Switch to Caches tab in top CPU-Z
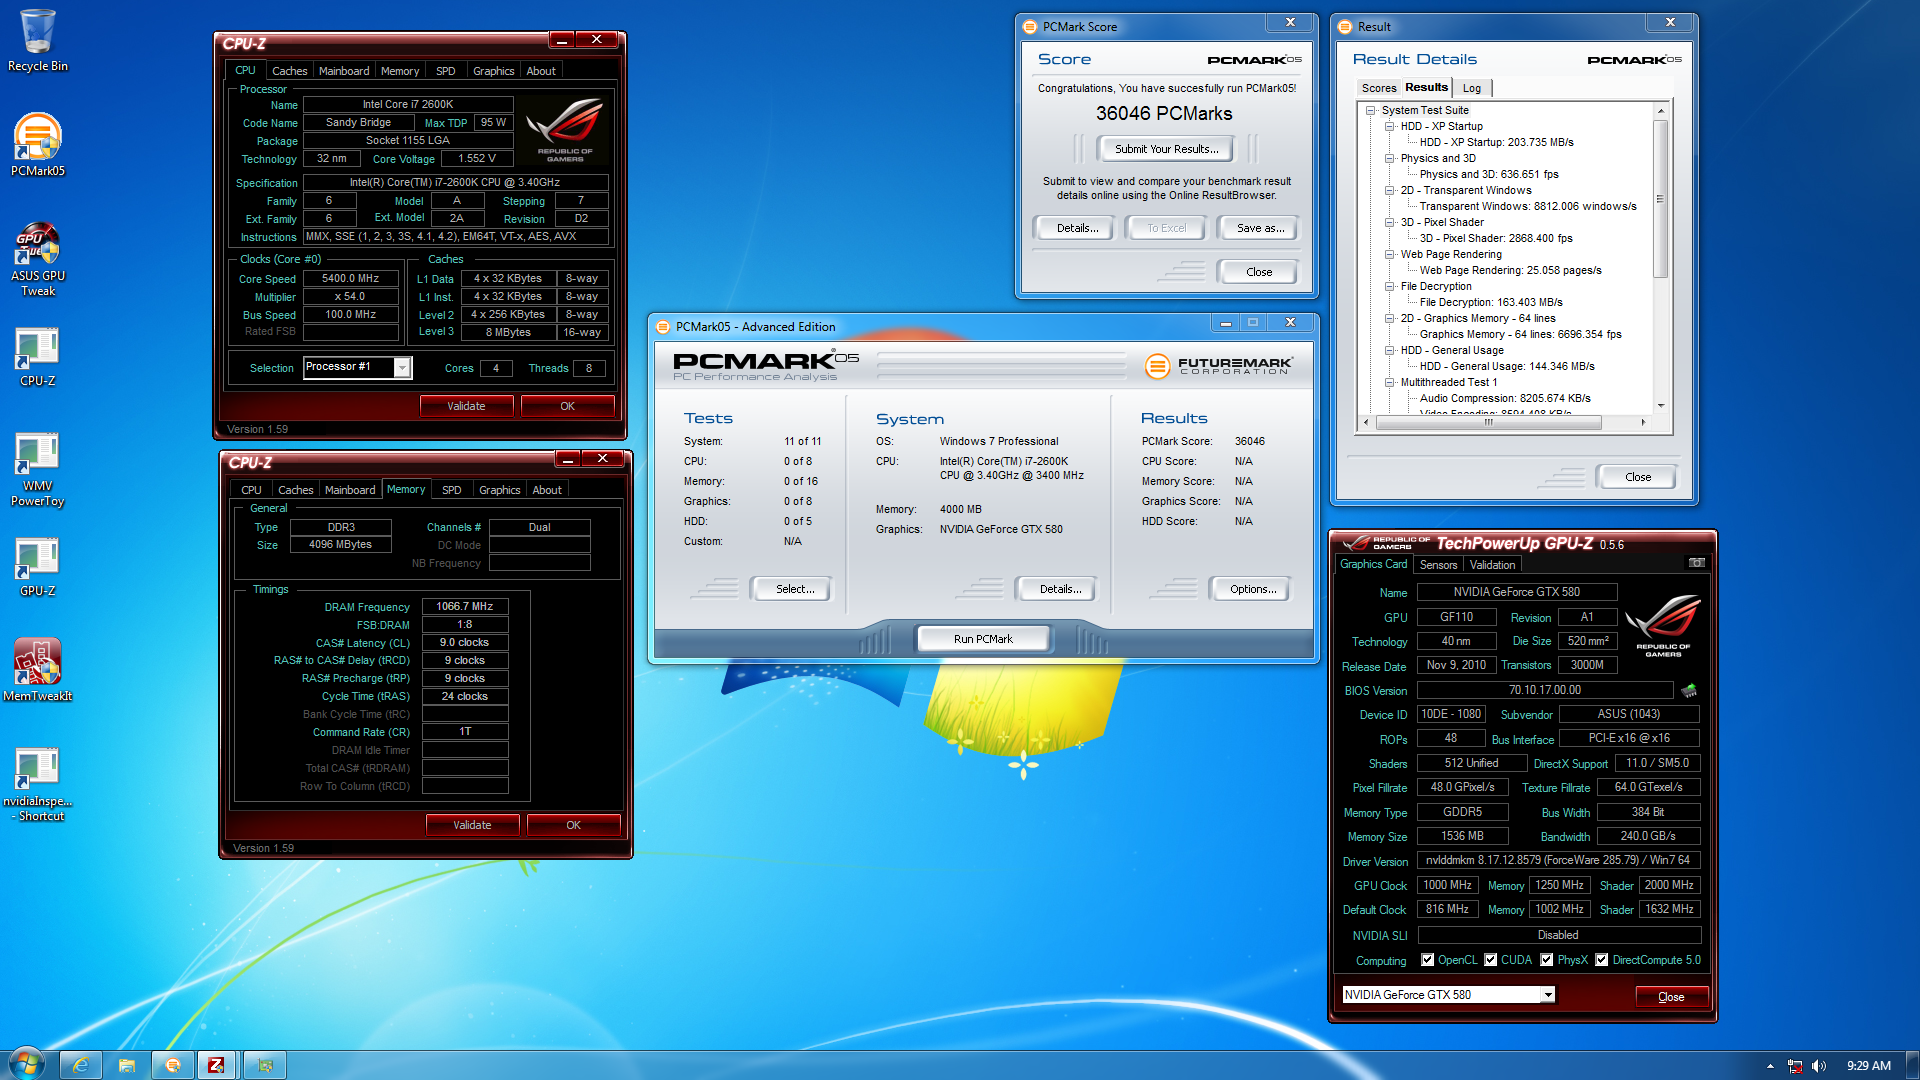 point(289,71)
